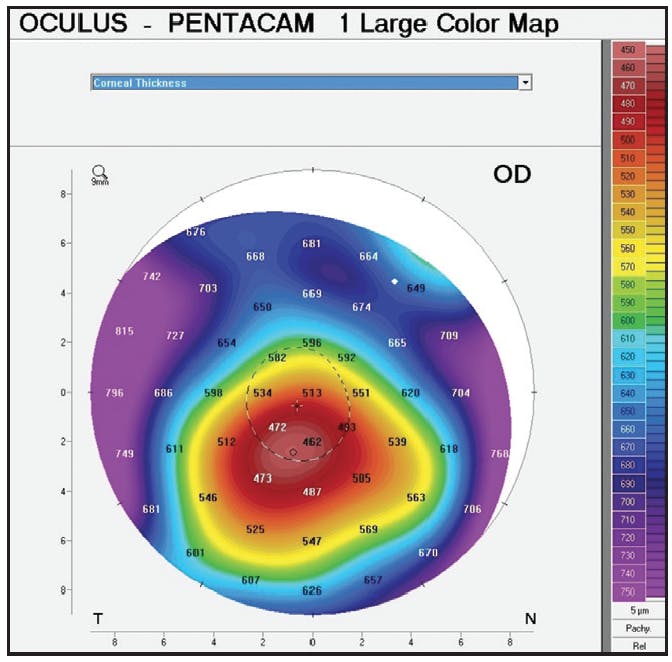Viewport: 672px width, 662px height.
Task: Click the 815 thickness value at periphery
Action: click(125, 331)
